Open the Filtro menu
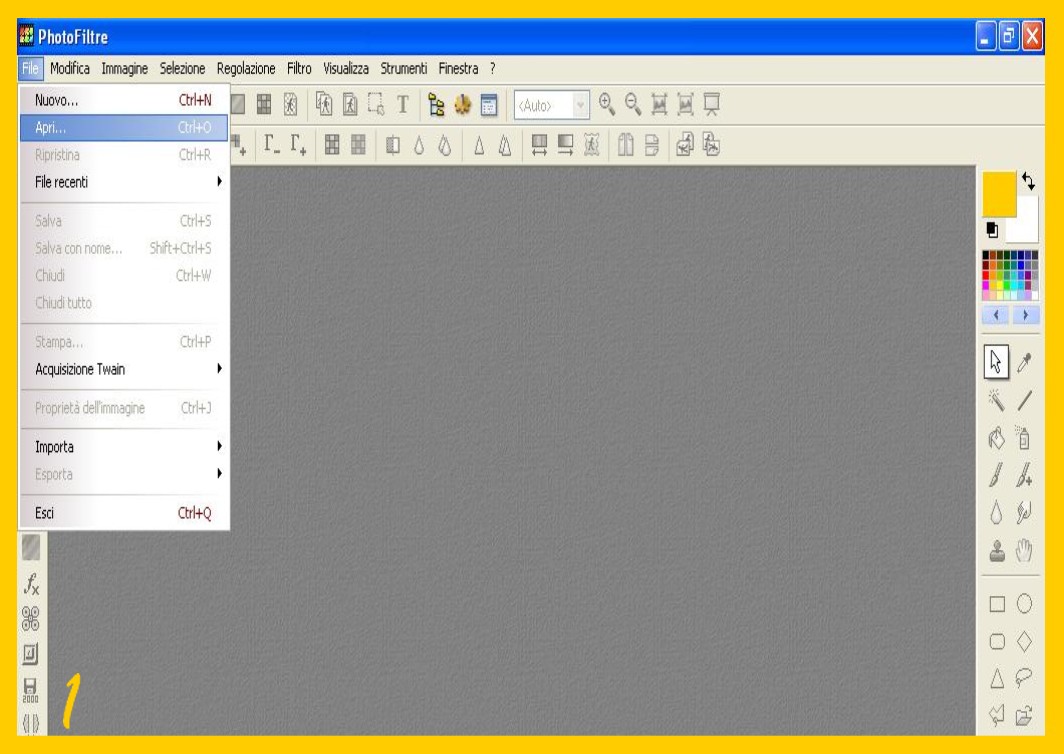This screenshot has width=1064, height=754. pyautogui.click(x=300, y=68)
